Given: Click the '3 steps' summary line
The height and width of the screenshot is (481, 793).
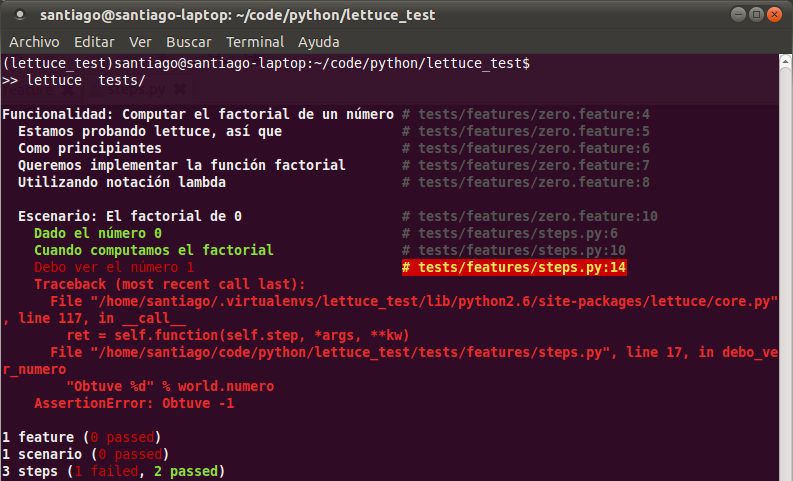Looking at the screenshot, I should [x=113, y=471].
